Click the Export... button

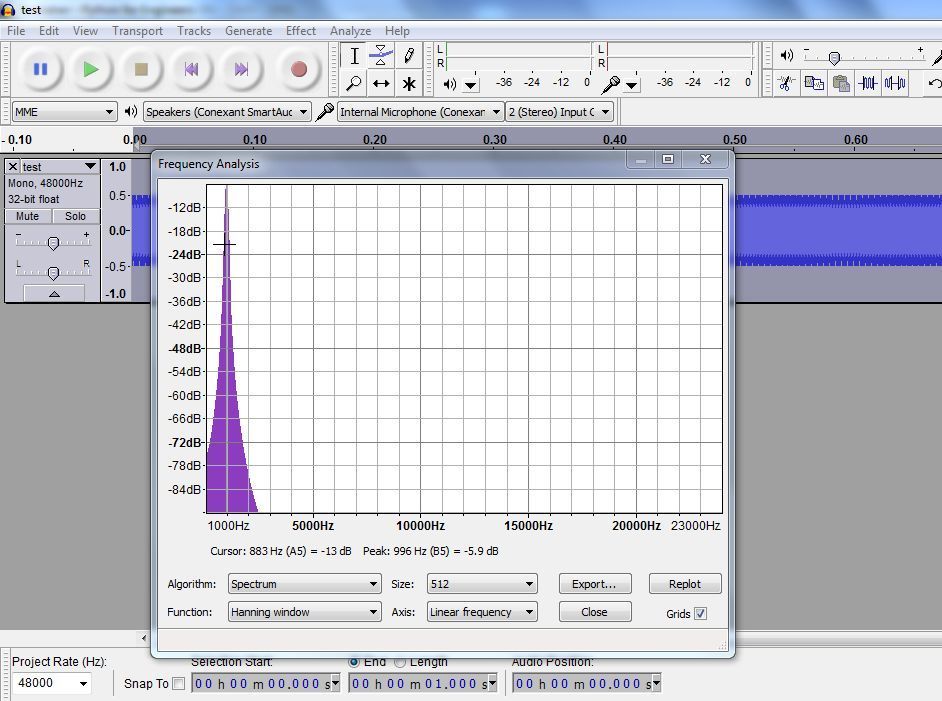click(x=595, y=584)
